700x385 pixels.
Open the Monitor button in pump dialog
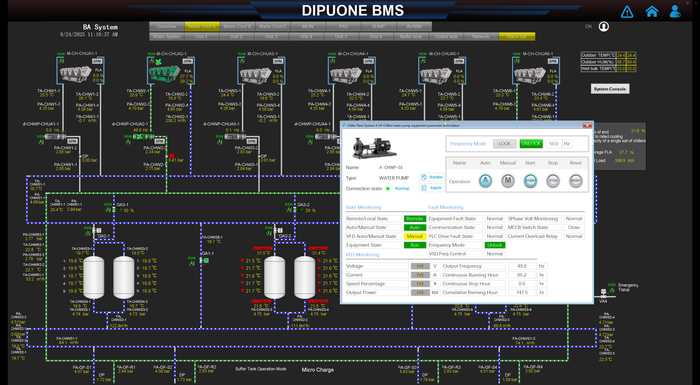(x=432, y=177)
